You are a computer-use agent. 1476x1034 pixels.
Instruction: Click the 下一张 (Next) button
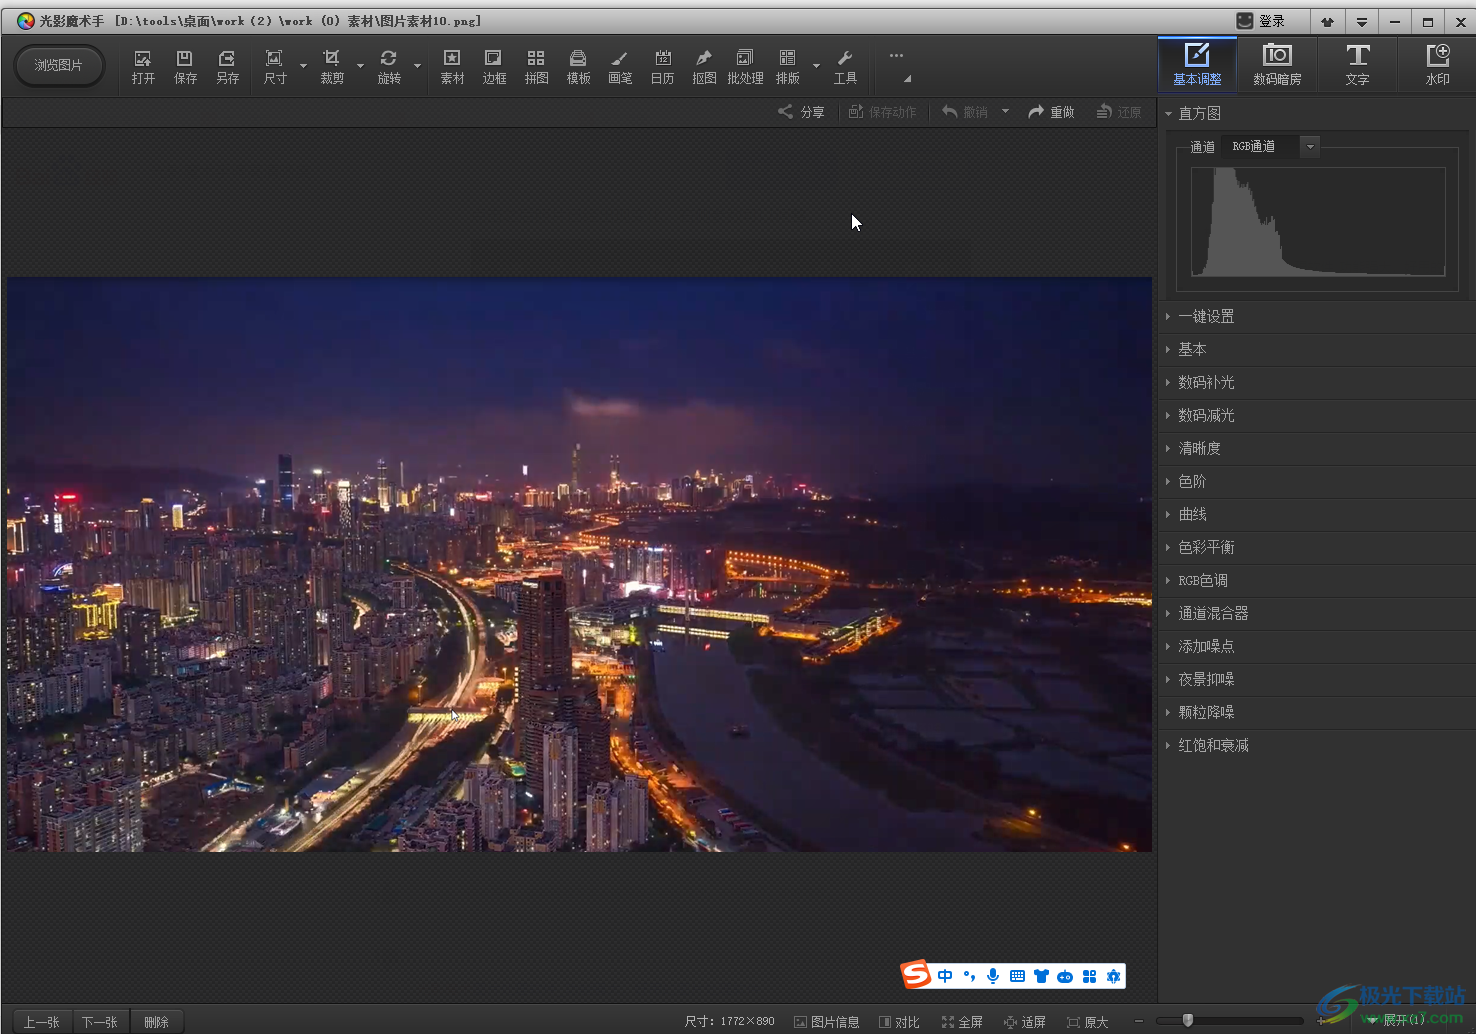[100, 1022]
